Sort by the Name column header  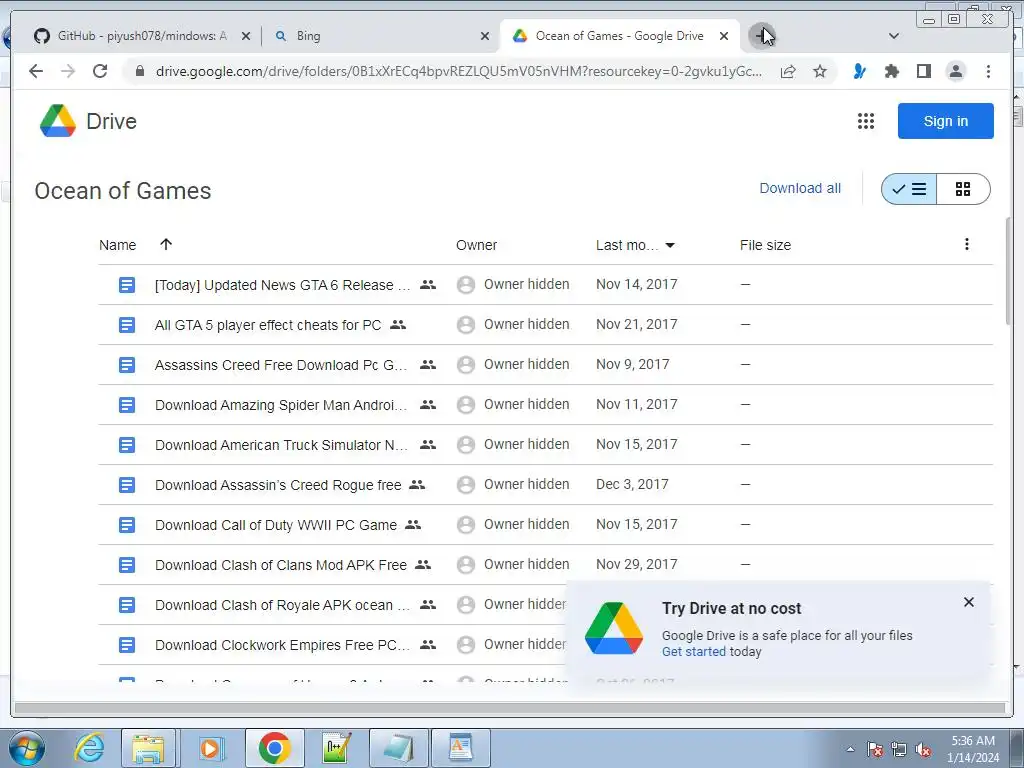coord(118,245)
